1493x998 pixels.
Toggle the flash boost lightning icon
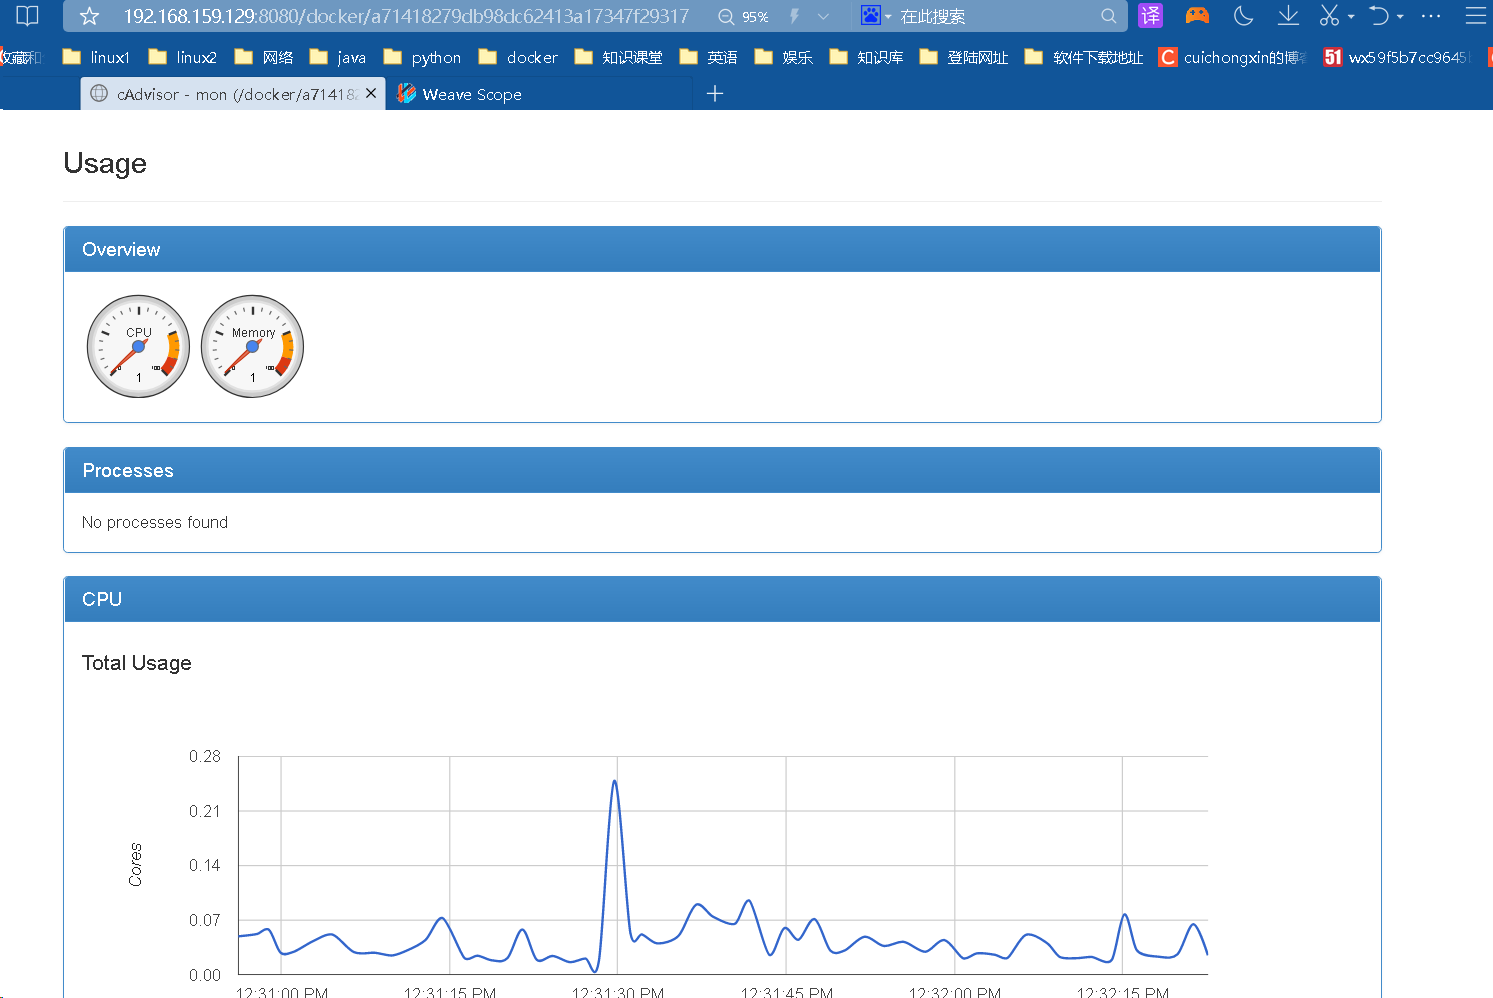coord(795,16)
